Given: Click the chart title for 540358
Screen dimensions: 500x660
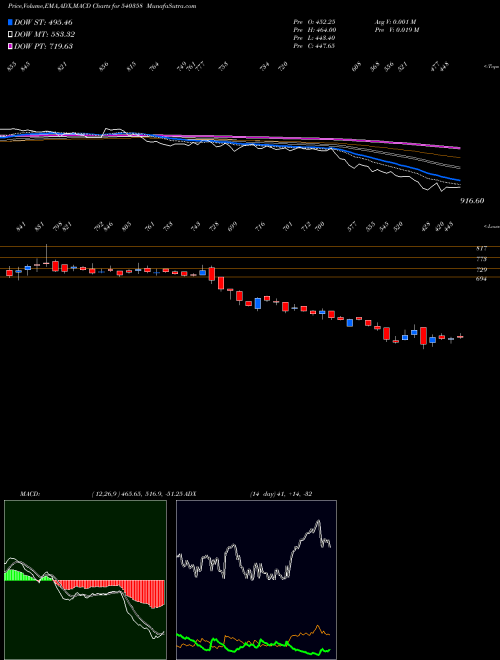Looking at the screenshot, I should pyautogui.click(x=102, y=6).
